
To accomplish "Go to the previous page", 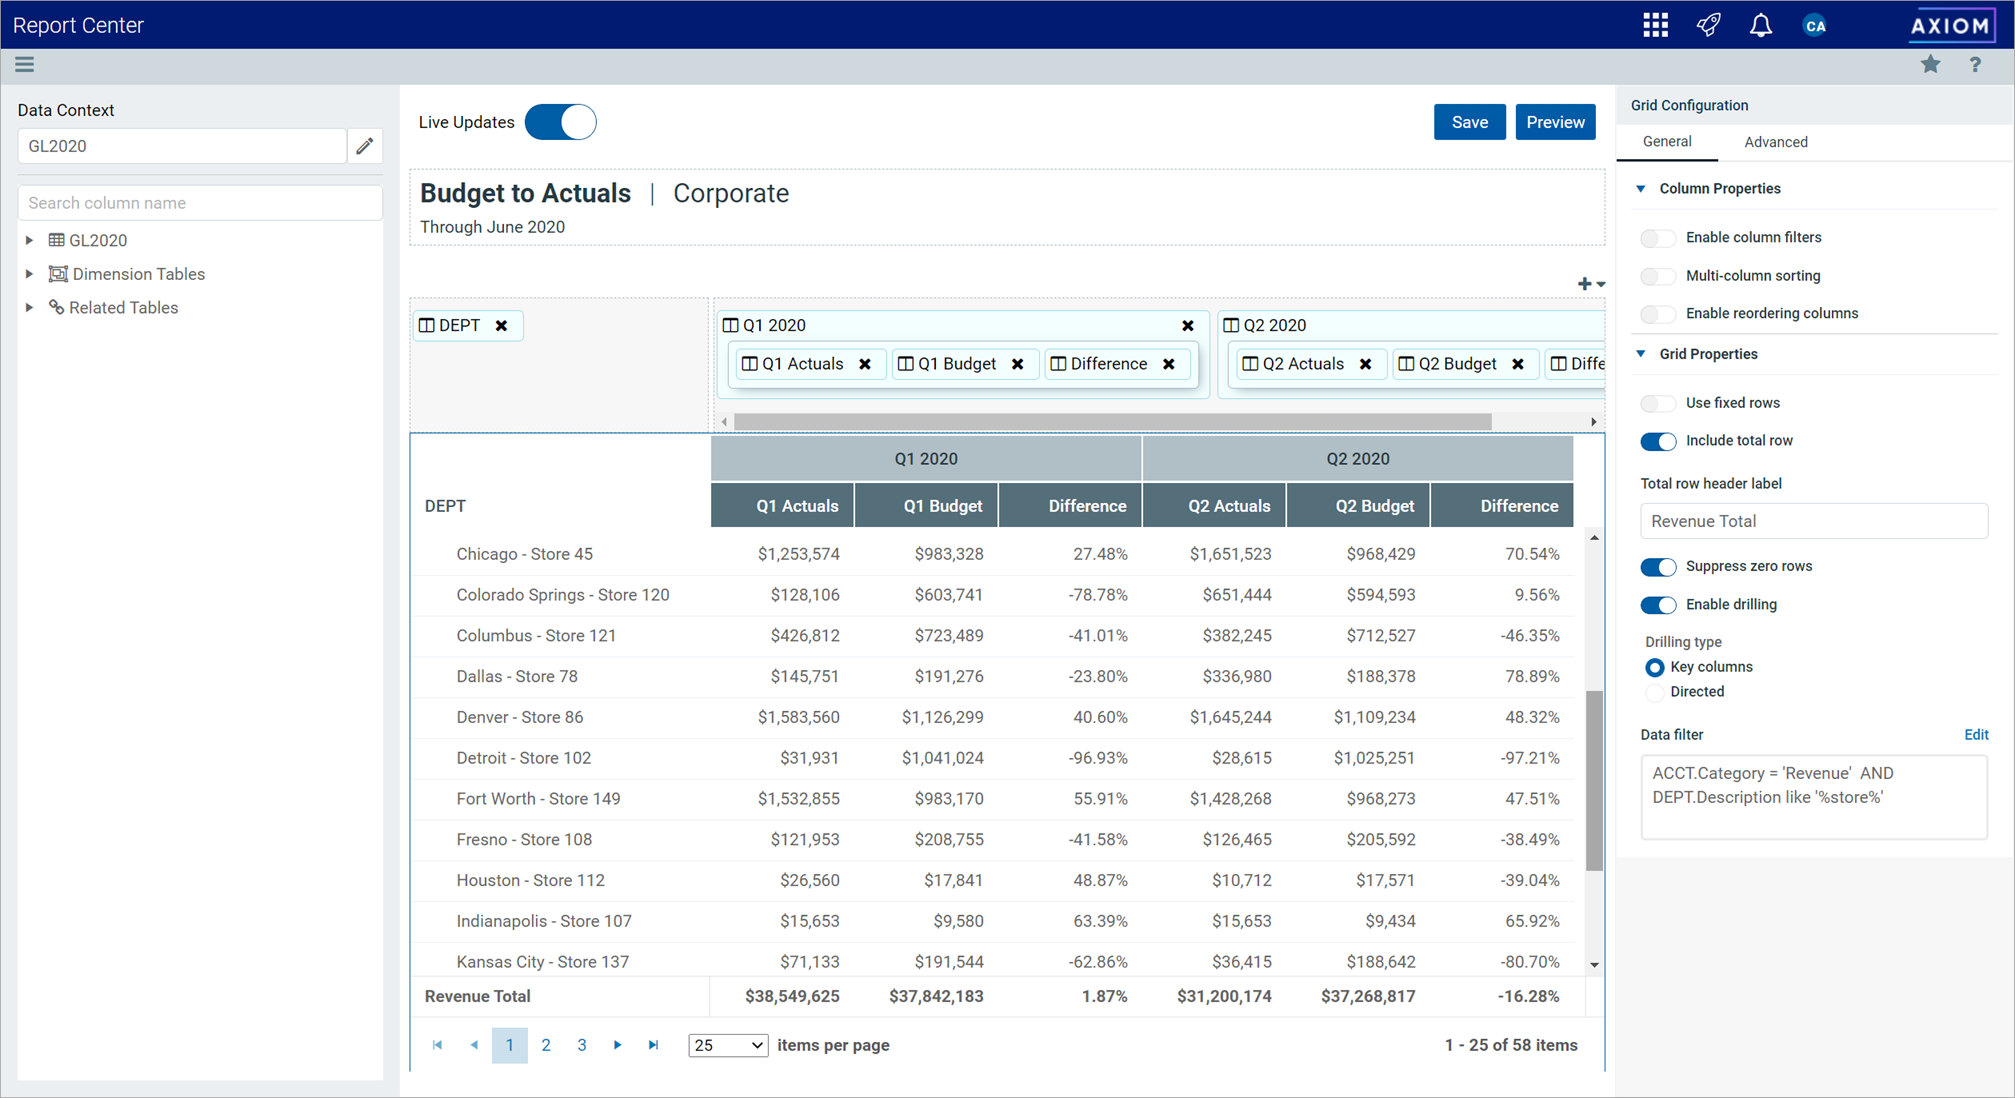I will [474, 1045].
